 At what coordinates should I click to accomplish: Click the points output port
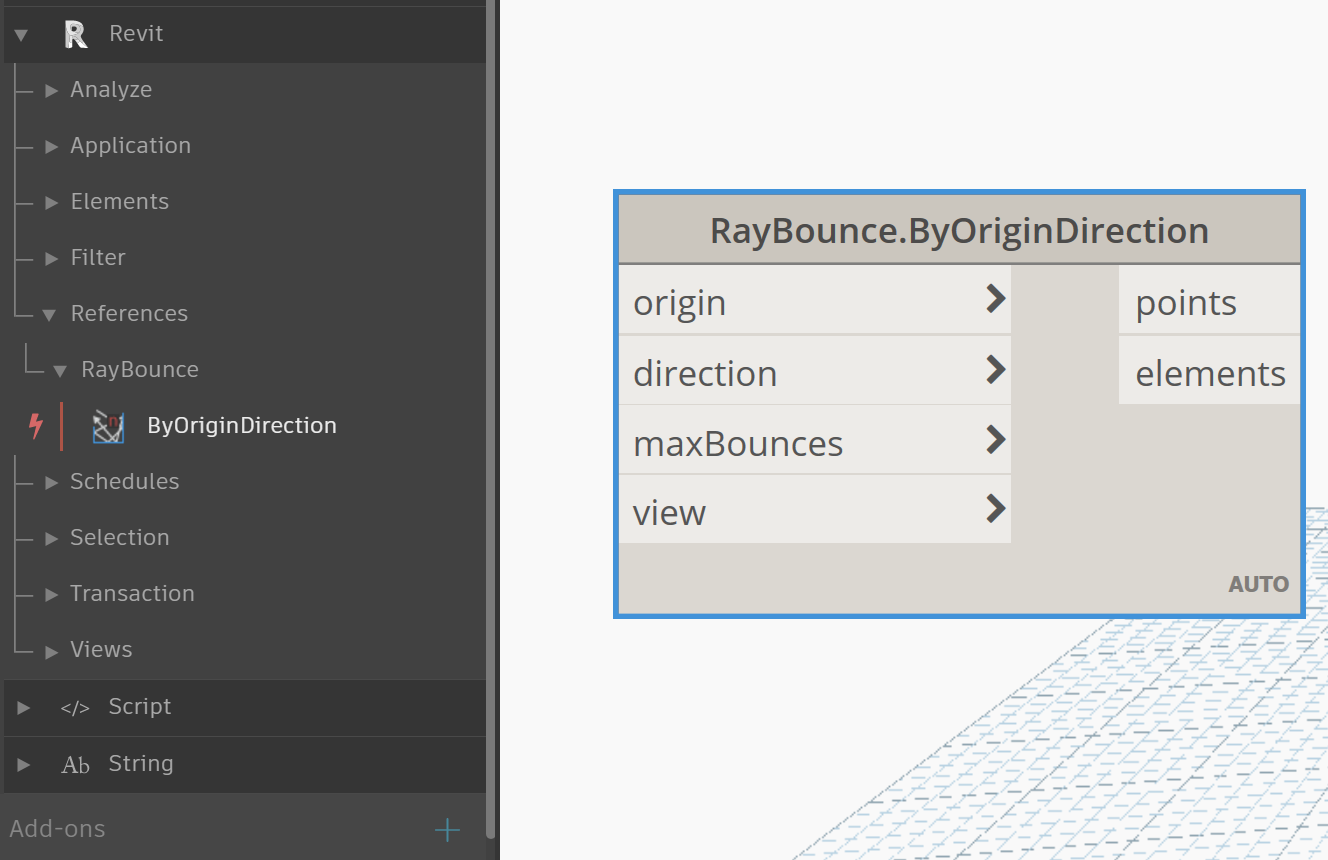click(x=1184, y=301)
